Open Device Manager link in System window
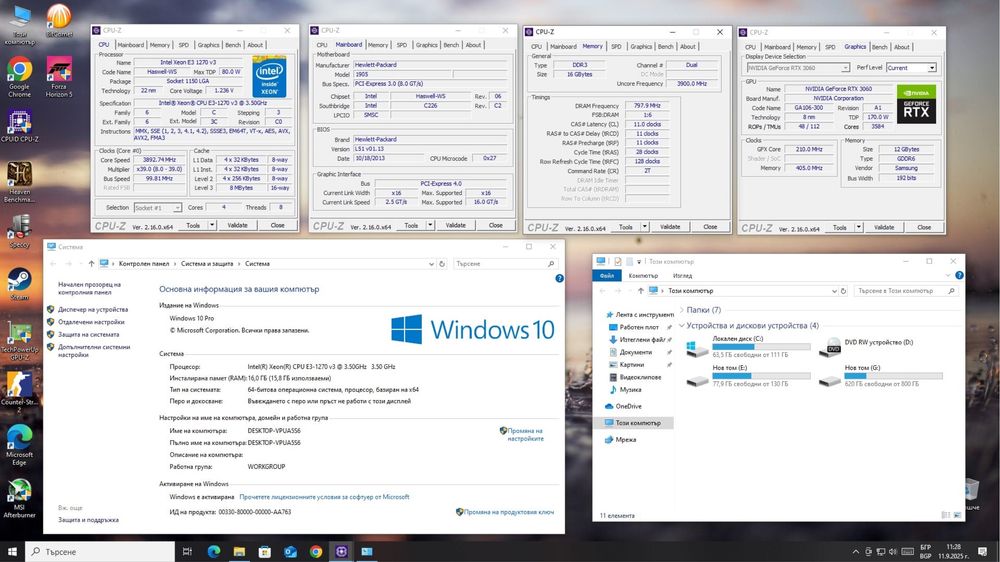Screen dimensions: 1000x562 coord(92,309)
